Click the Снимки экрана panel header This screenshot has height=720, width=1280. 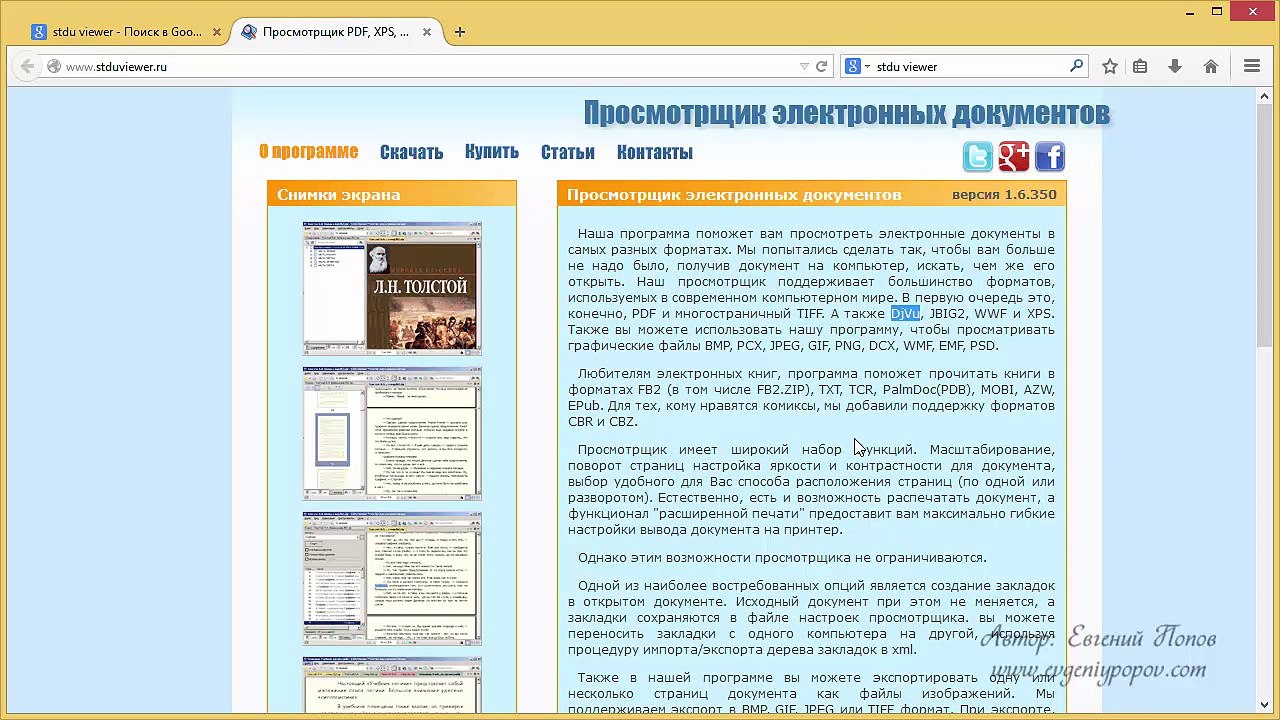(x=392, y=194)
